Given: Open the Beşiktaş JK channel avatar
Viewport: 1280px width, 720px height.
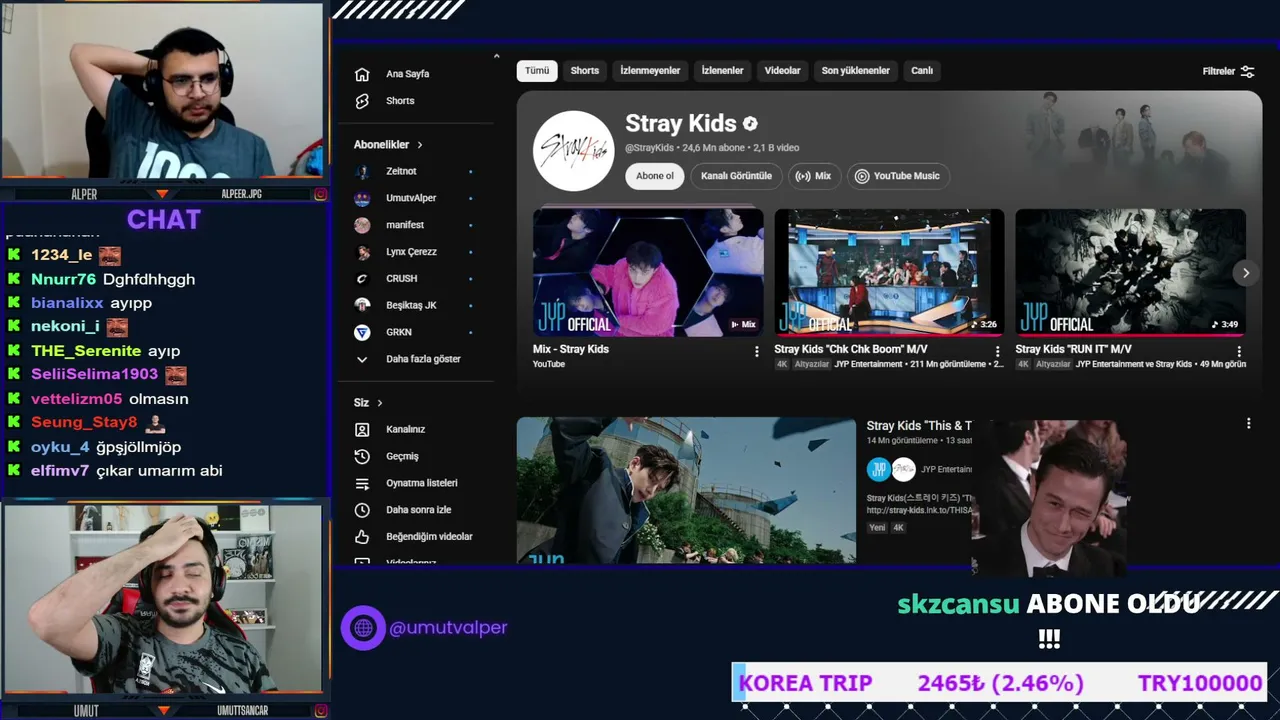Looking at the screenshot, I should pos(362,305).
